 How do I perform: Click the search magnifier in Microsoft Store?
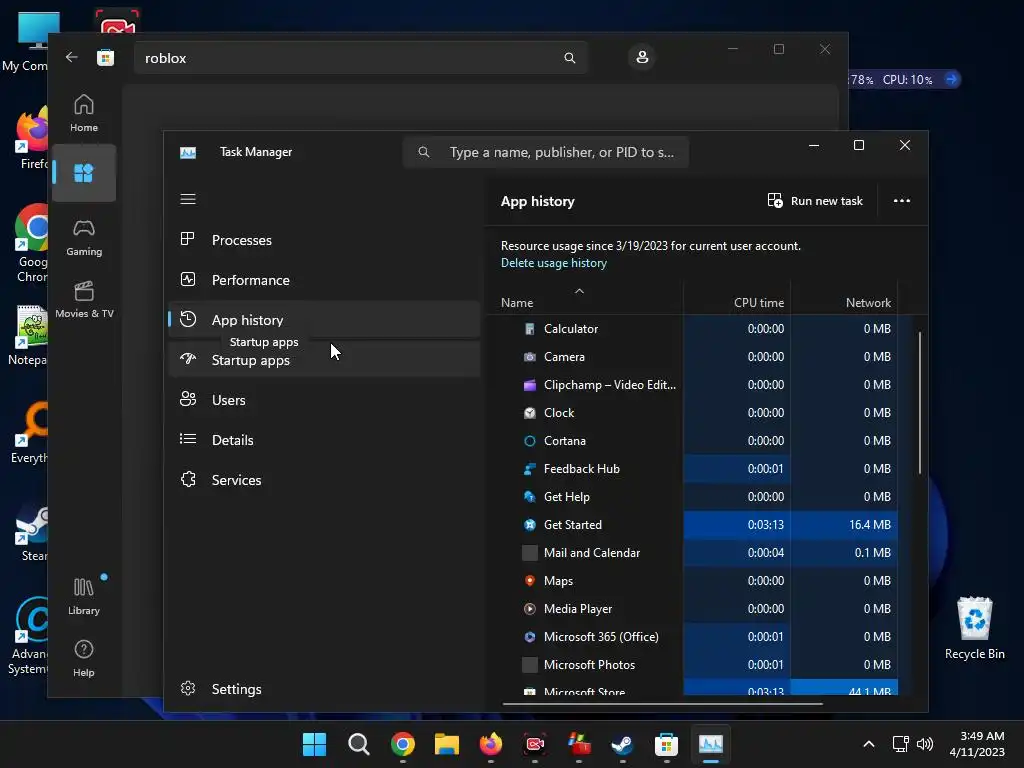[x=569, y=58]
